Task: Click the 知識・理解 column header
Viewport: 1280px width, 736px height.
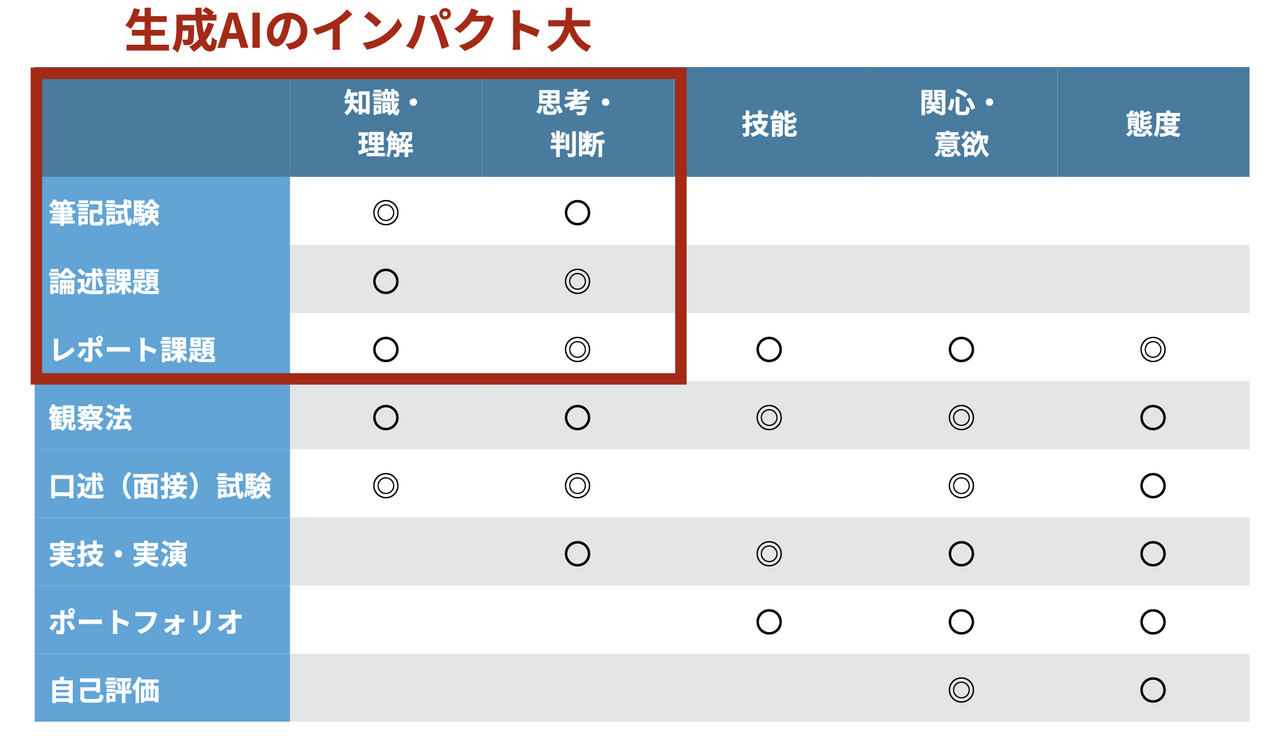Action: tap(385, 123)
